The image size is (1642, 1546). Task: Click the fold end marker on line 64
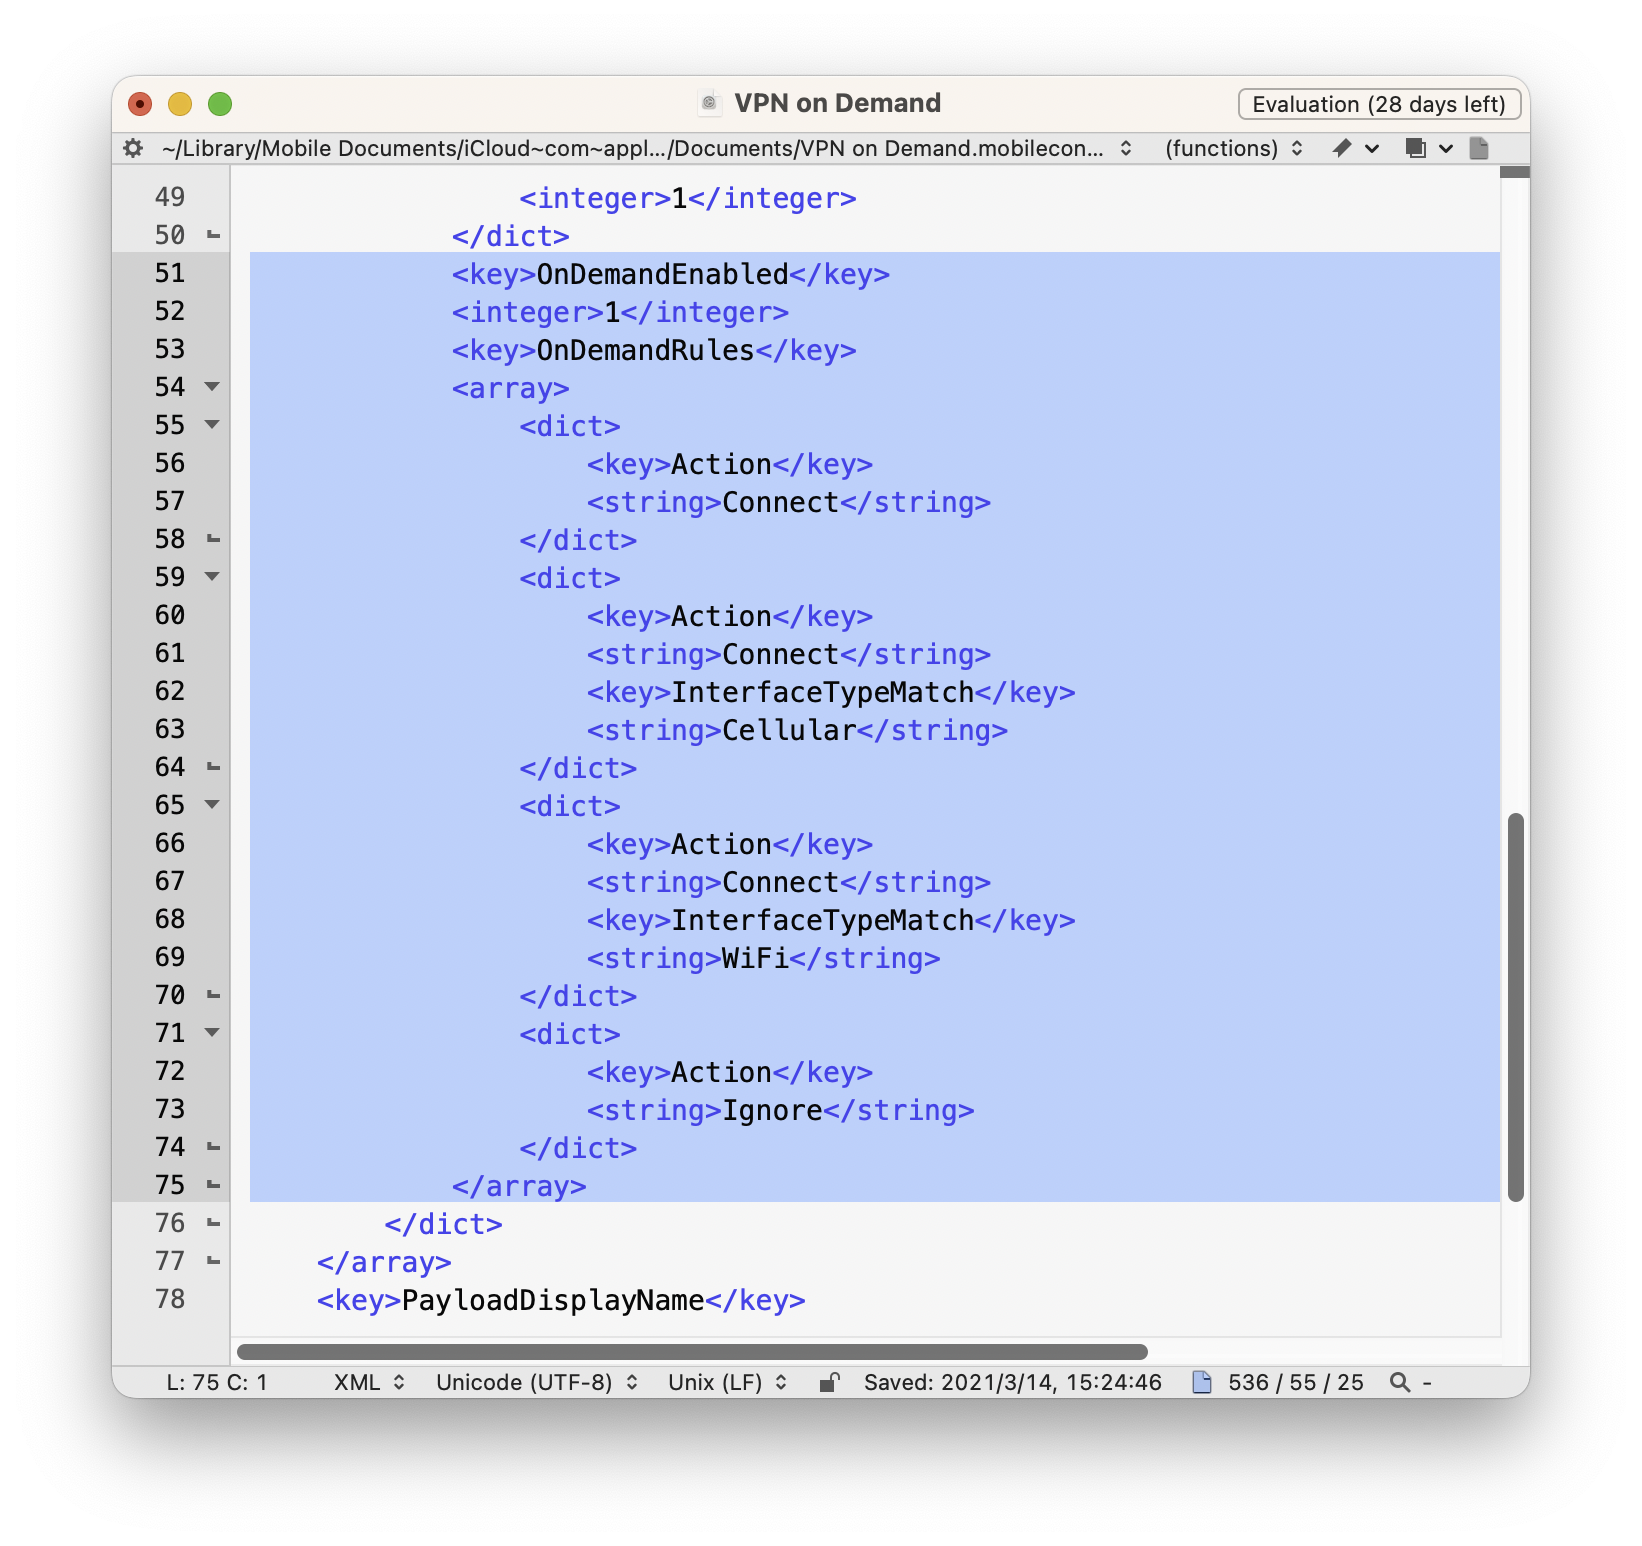click(x=213, y=768)
